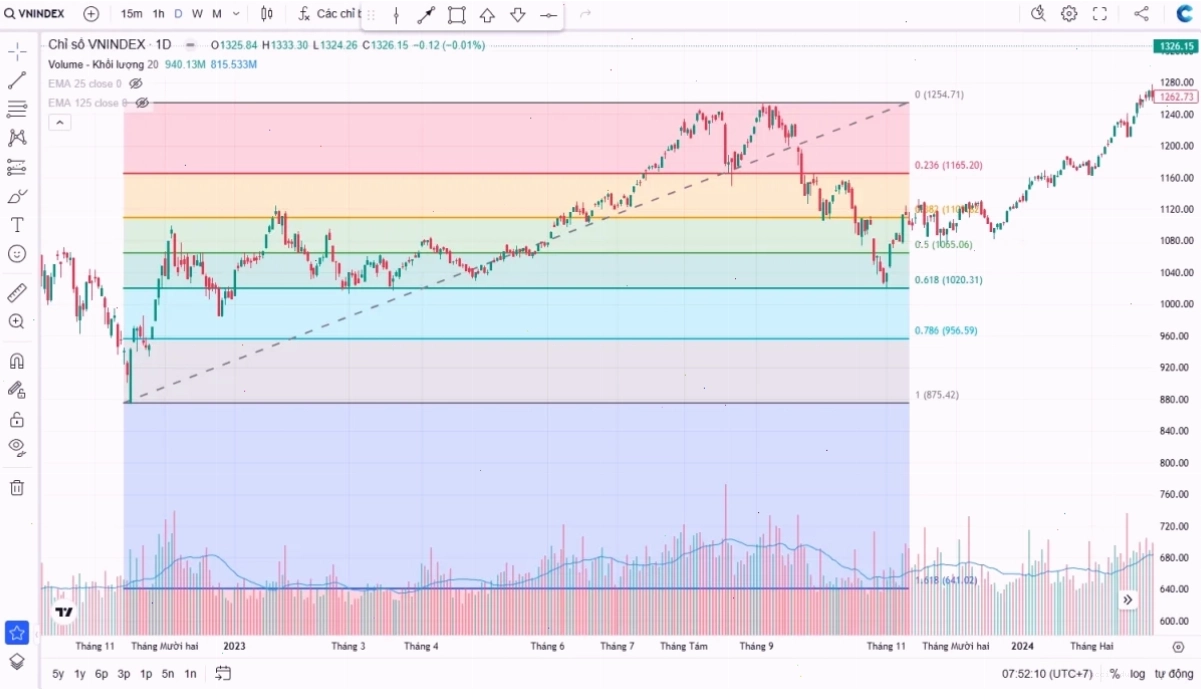Switch to the 15m timeframe
Image resolution: width=1201 pixels, height=691 pixels.
click(131, 14)
